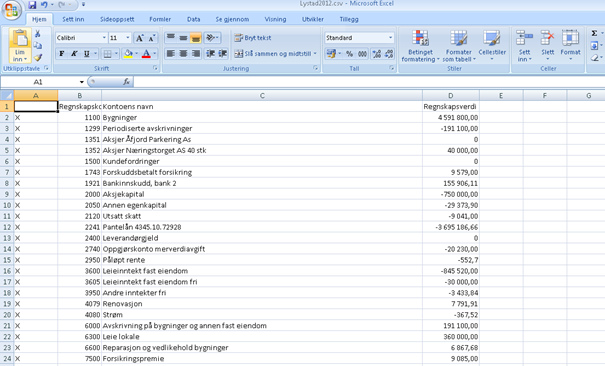The width and height of the screenshot is (605, 366).
Task: Open the font color dropdown arrow
Action: point(155,54)
